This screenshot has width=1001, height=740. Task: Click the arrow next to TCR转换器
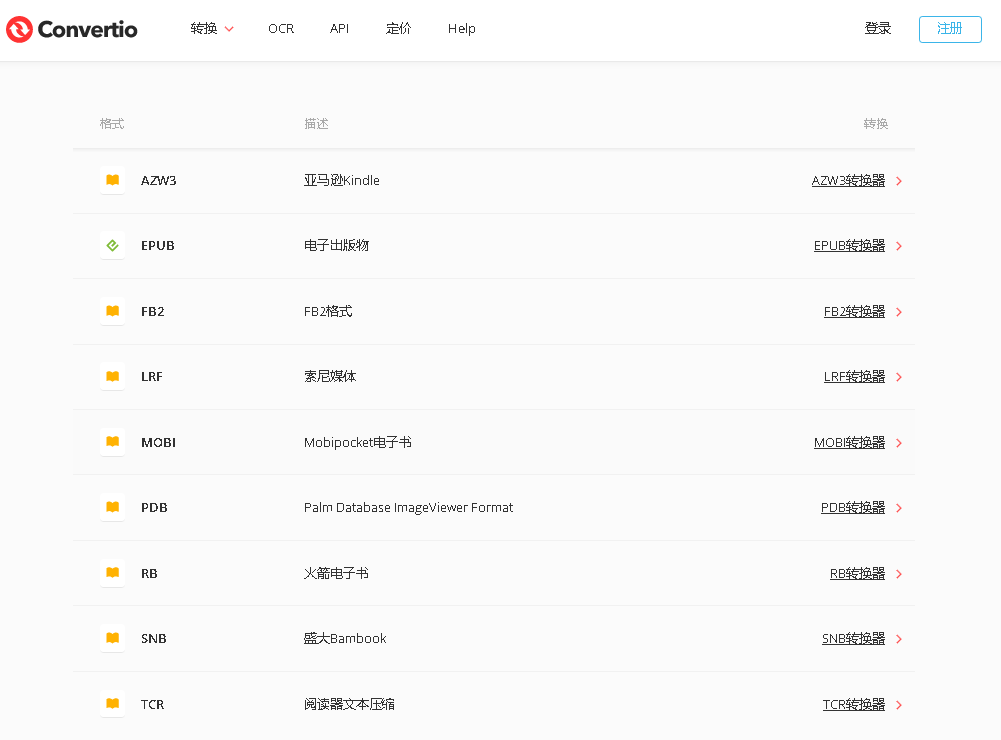pyautogui.click(x=899, y=705)
